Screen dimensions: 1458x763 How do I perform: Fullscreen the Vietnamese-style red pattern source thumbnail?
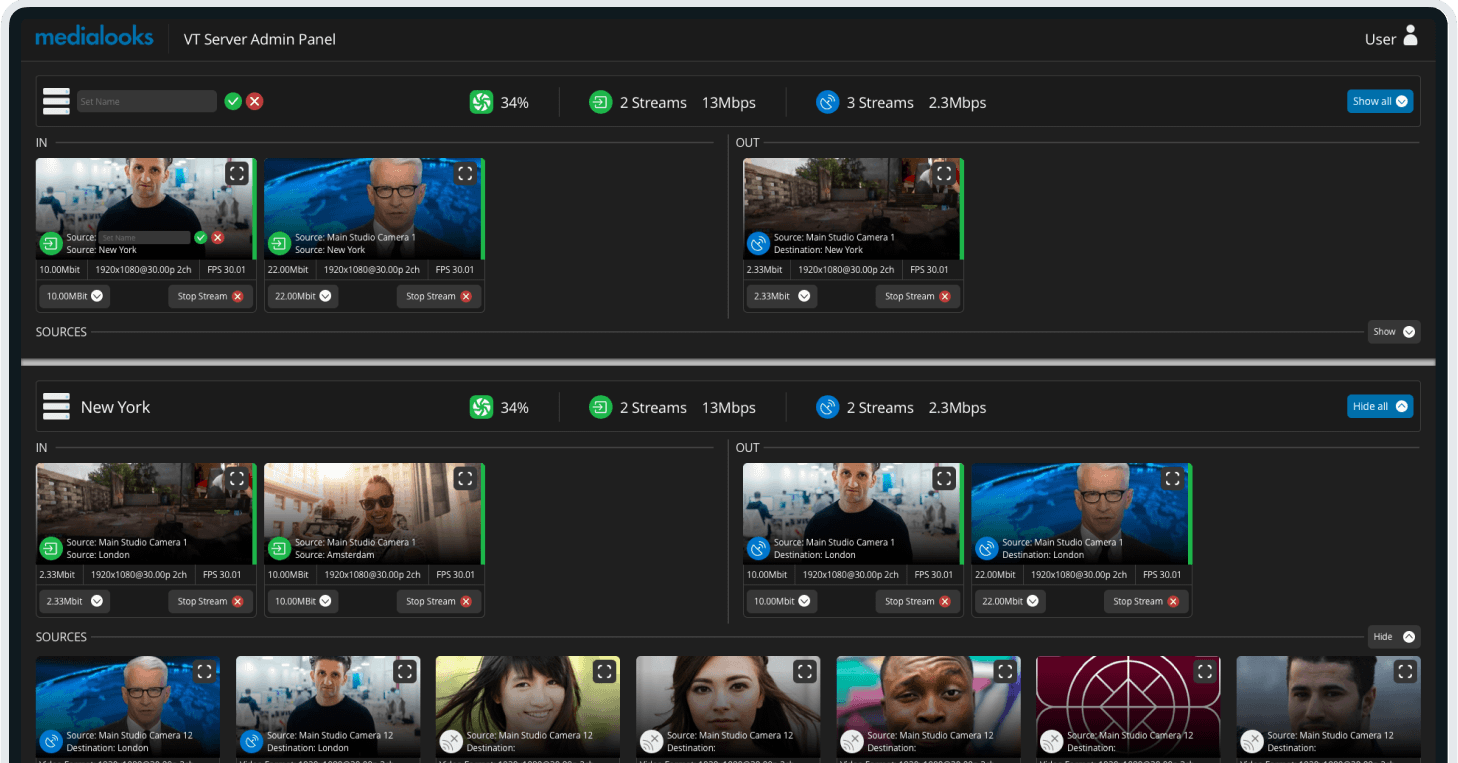(x=1205, y=672)
